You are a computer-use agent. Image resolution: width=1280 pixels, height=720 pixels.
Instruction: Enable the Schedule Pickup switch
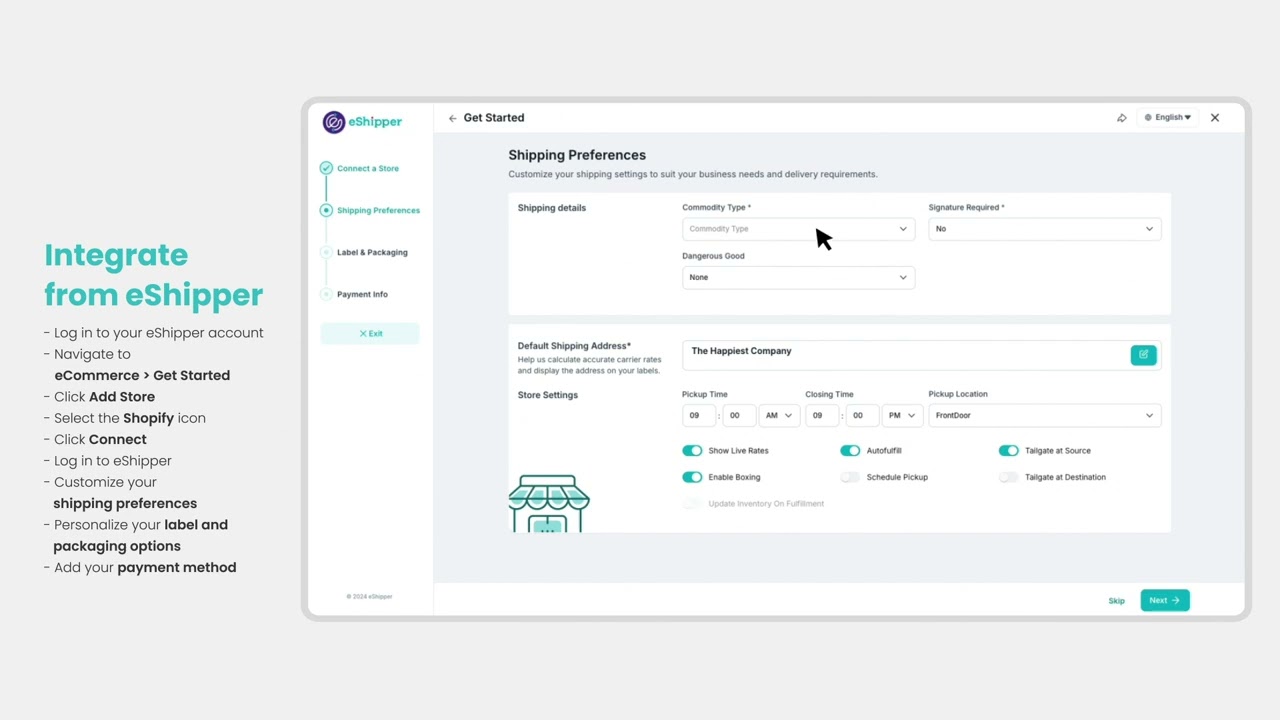(850, 477)
